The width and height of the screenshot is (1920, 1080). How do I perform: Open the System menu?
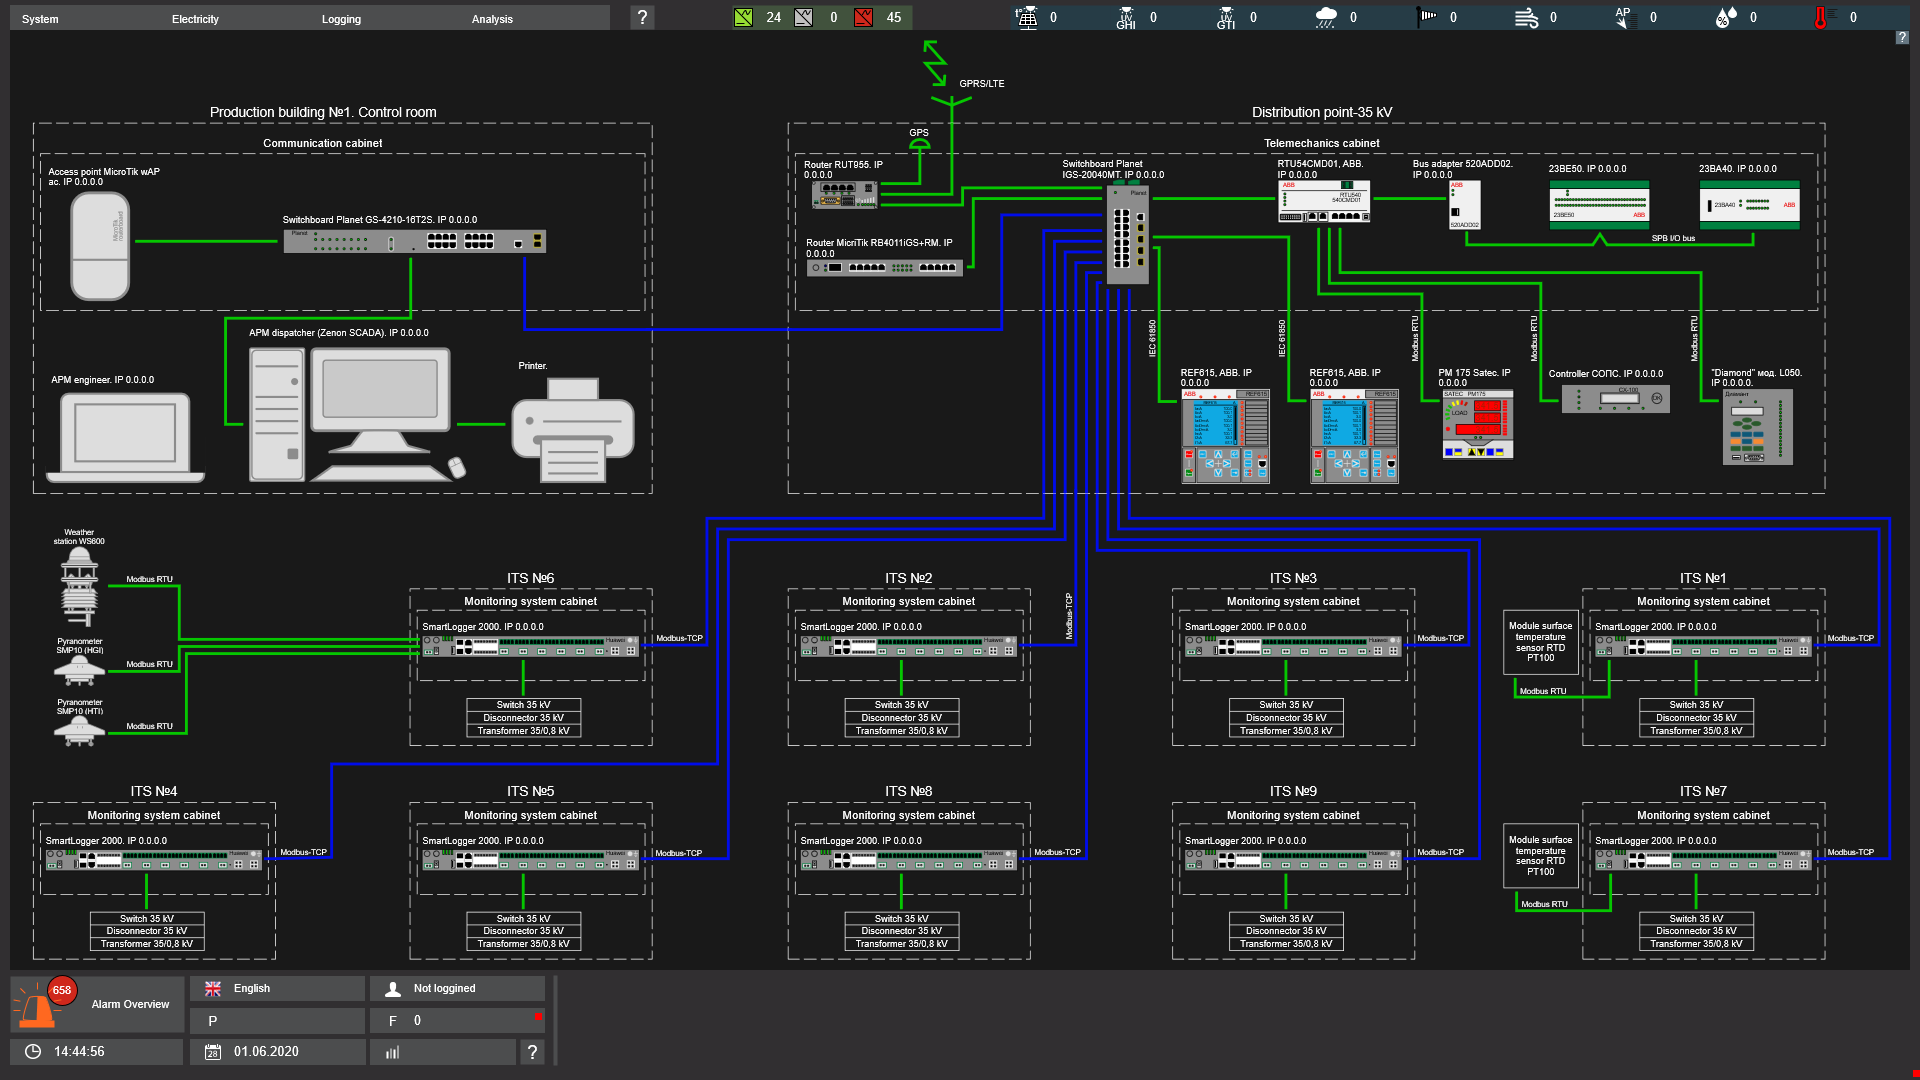[x=40, y=19]
